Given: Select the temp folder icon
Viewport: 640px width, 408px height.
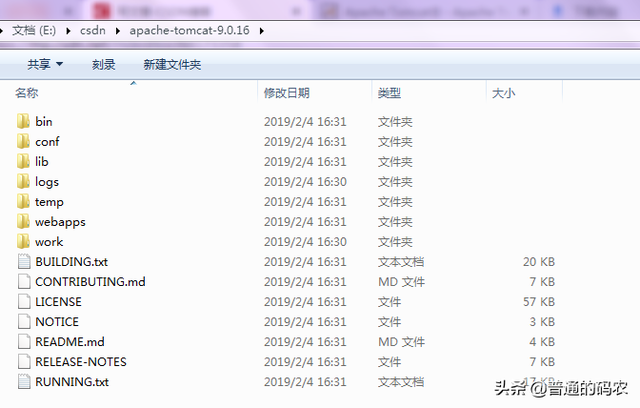Looking at the screenshot, I should coord(23,201).
